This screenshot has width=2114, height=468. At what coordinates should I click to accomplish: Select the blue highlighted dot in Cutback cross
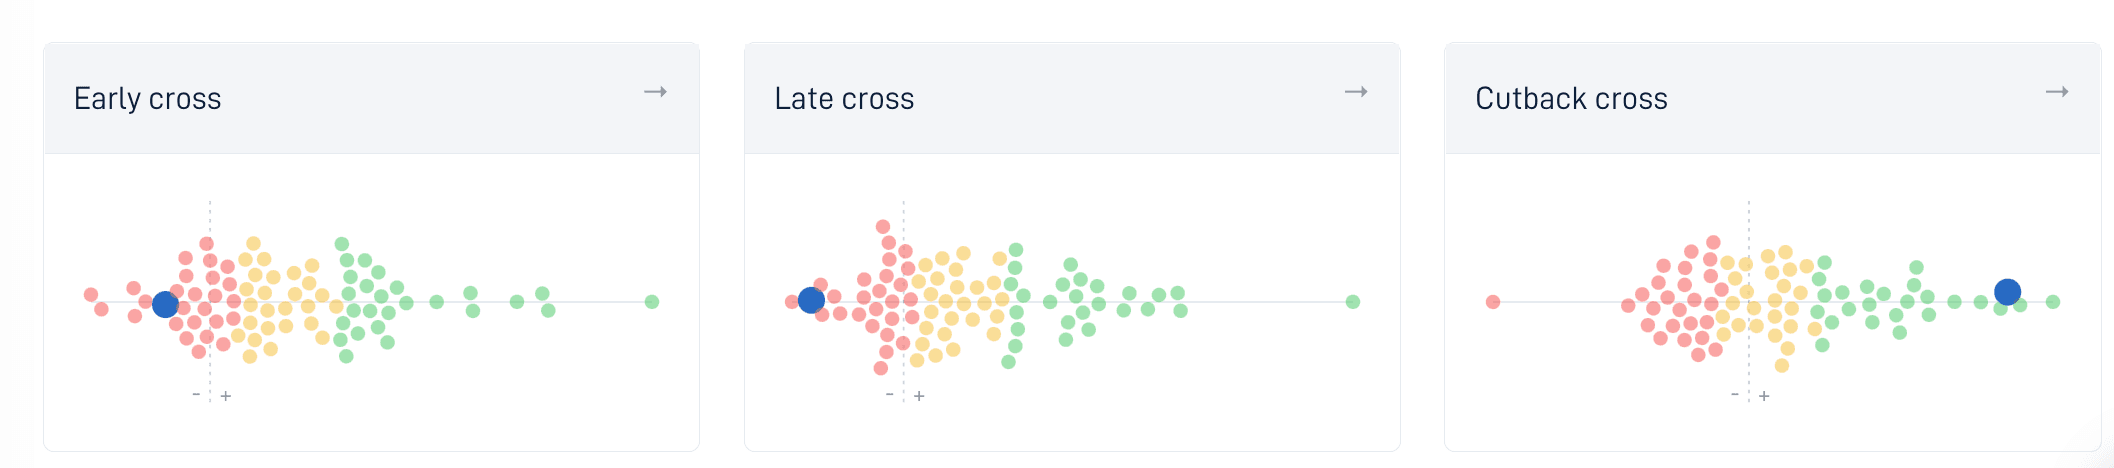coord(2008,292)
